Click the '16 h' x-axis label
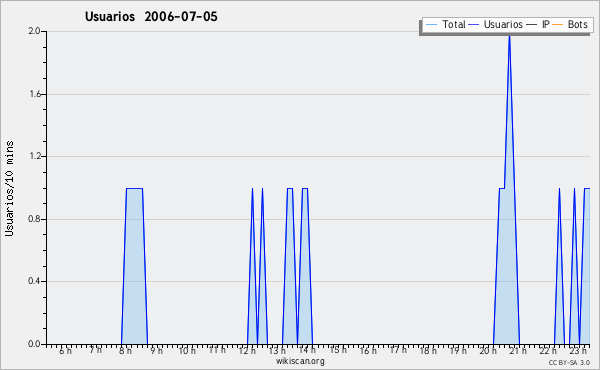600x370 pixels. [368, 350]
